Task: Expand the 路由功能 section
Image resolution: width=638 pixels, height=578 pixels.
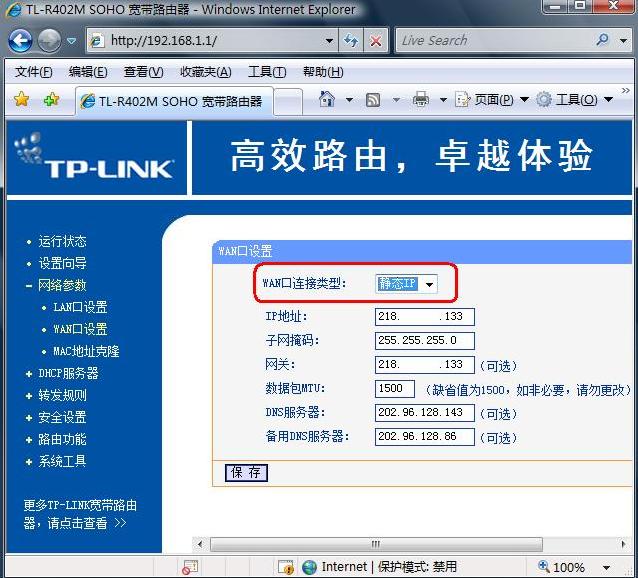Action: click(62, 439)
